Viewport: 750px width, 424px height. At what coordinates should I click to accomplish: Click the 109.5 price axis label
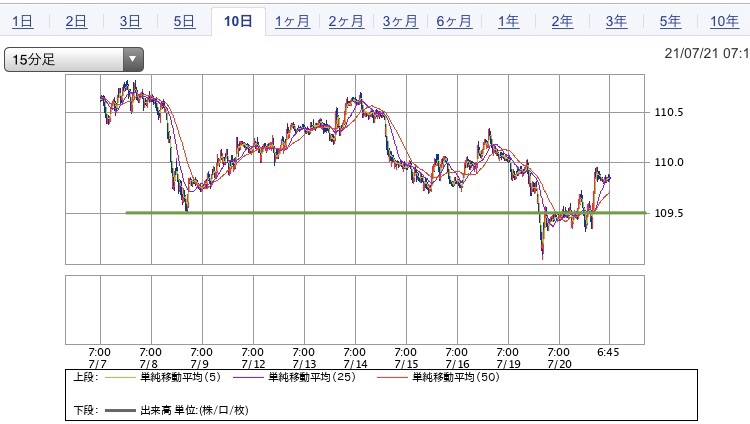coord(669,213)
